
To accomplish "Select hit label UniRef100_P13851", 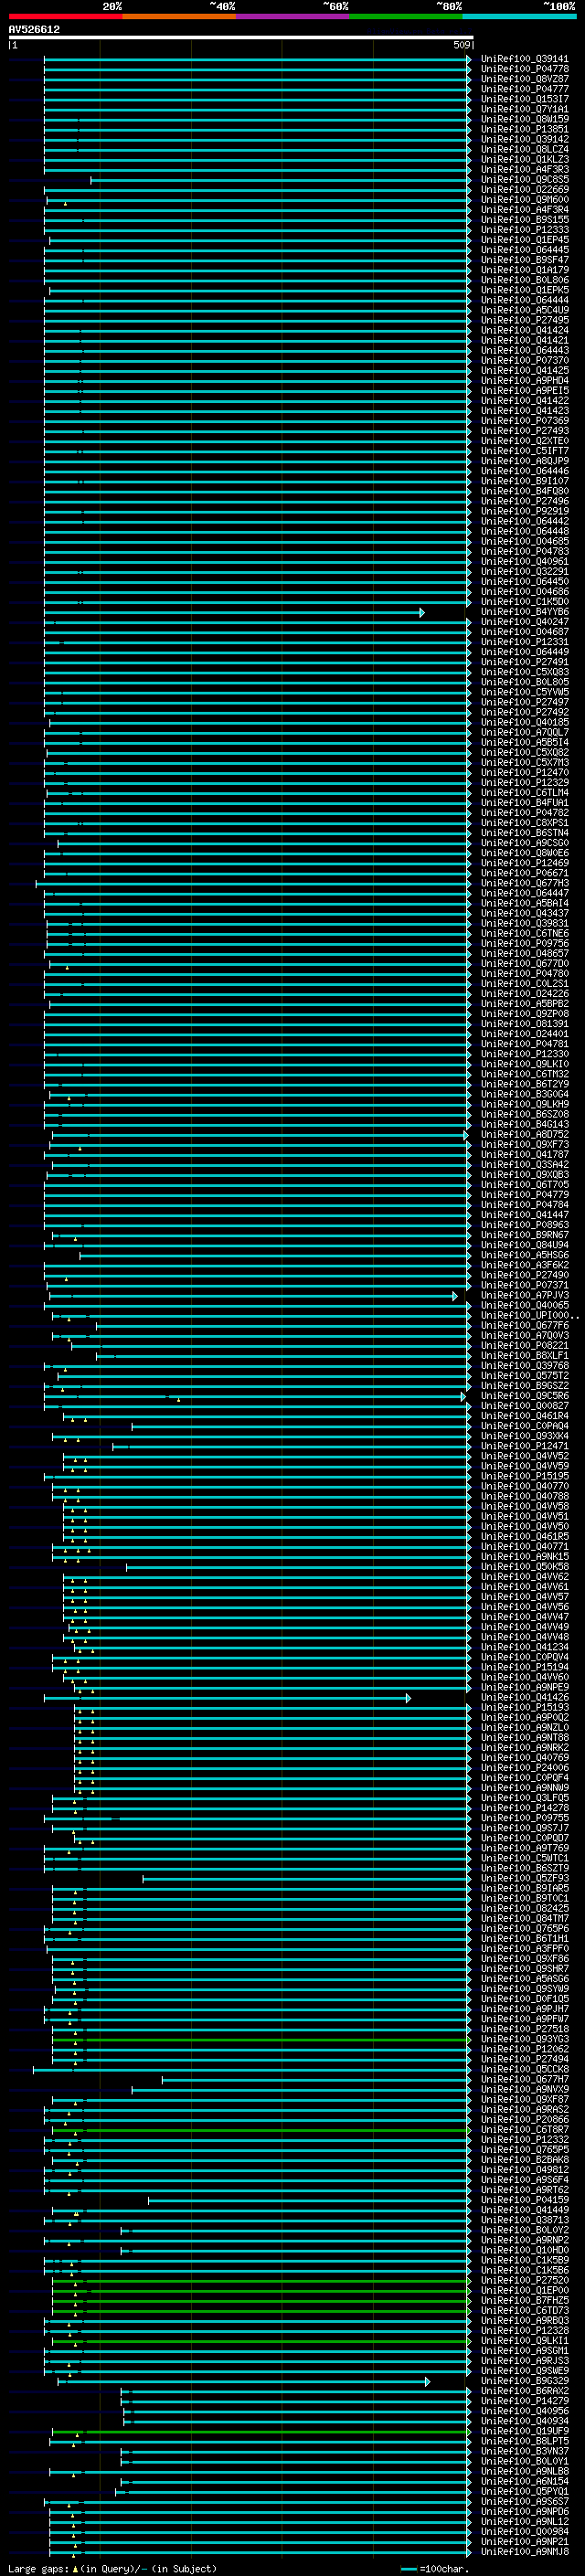I will [524, 129].
